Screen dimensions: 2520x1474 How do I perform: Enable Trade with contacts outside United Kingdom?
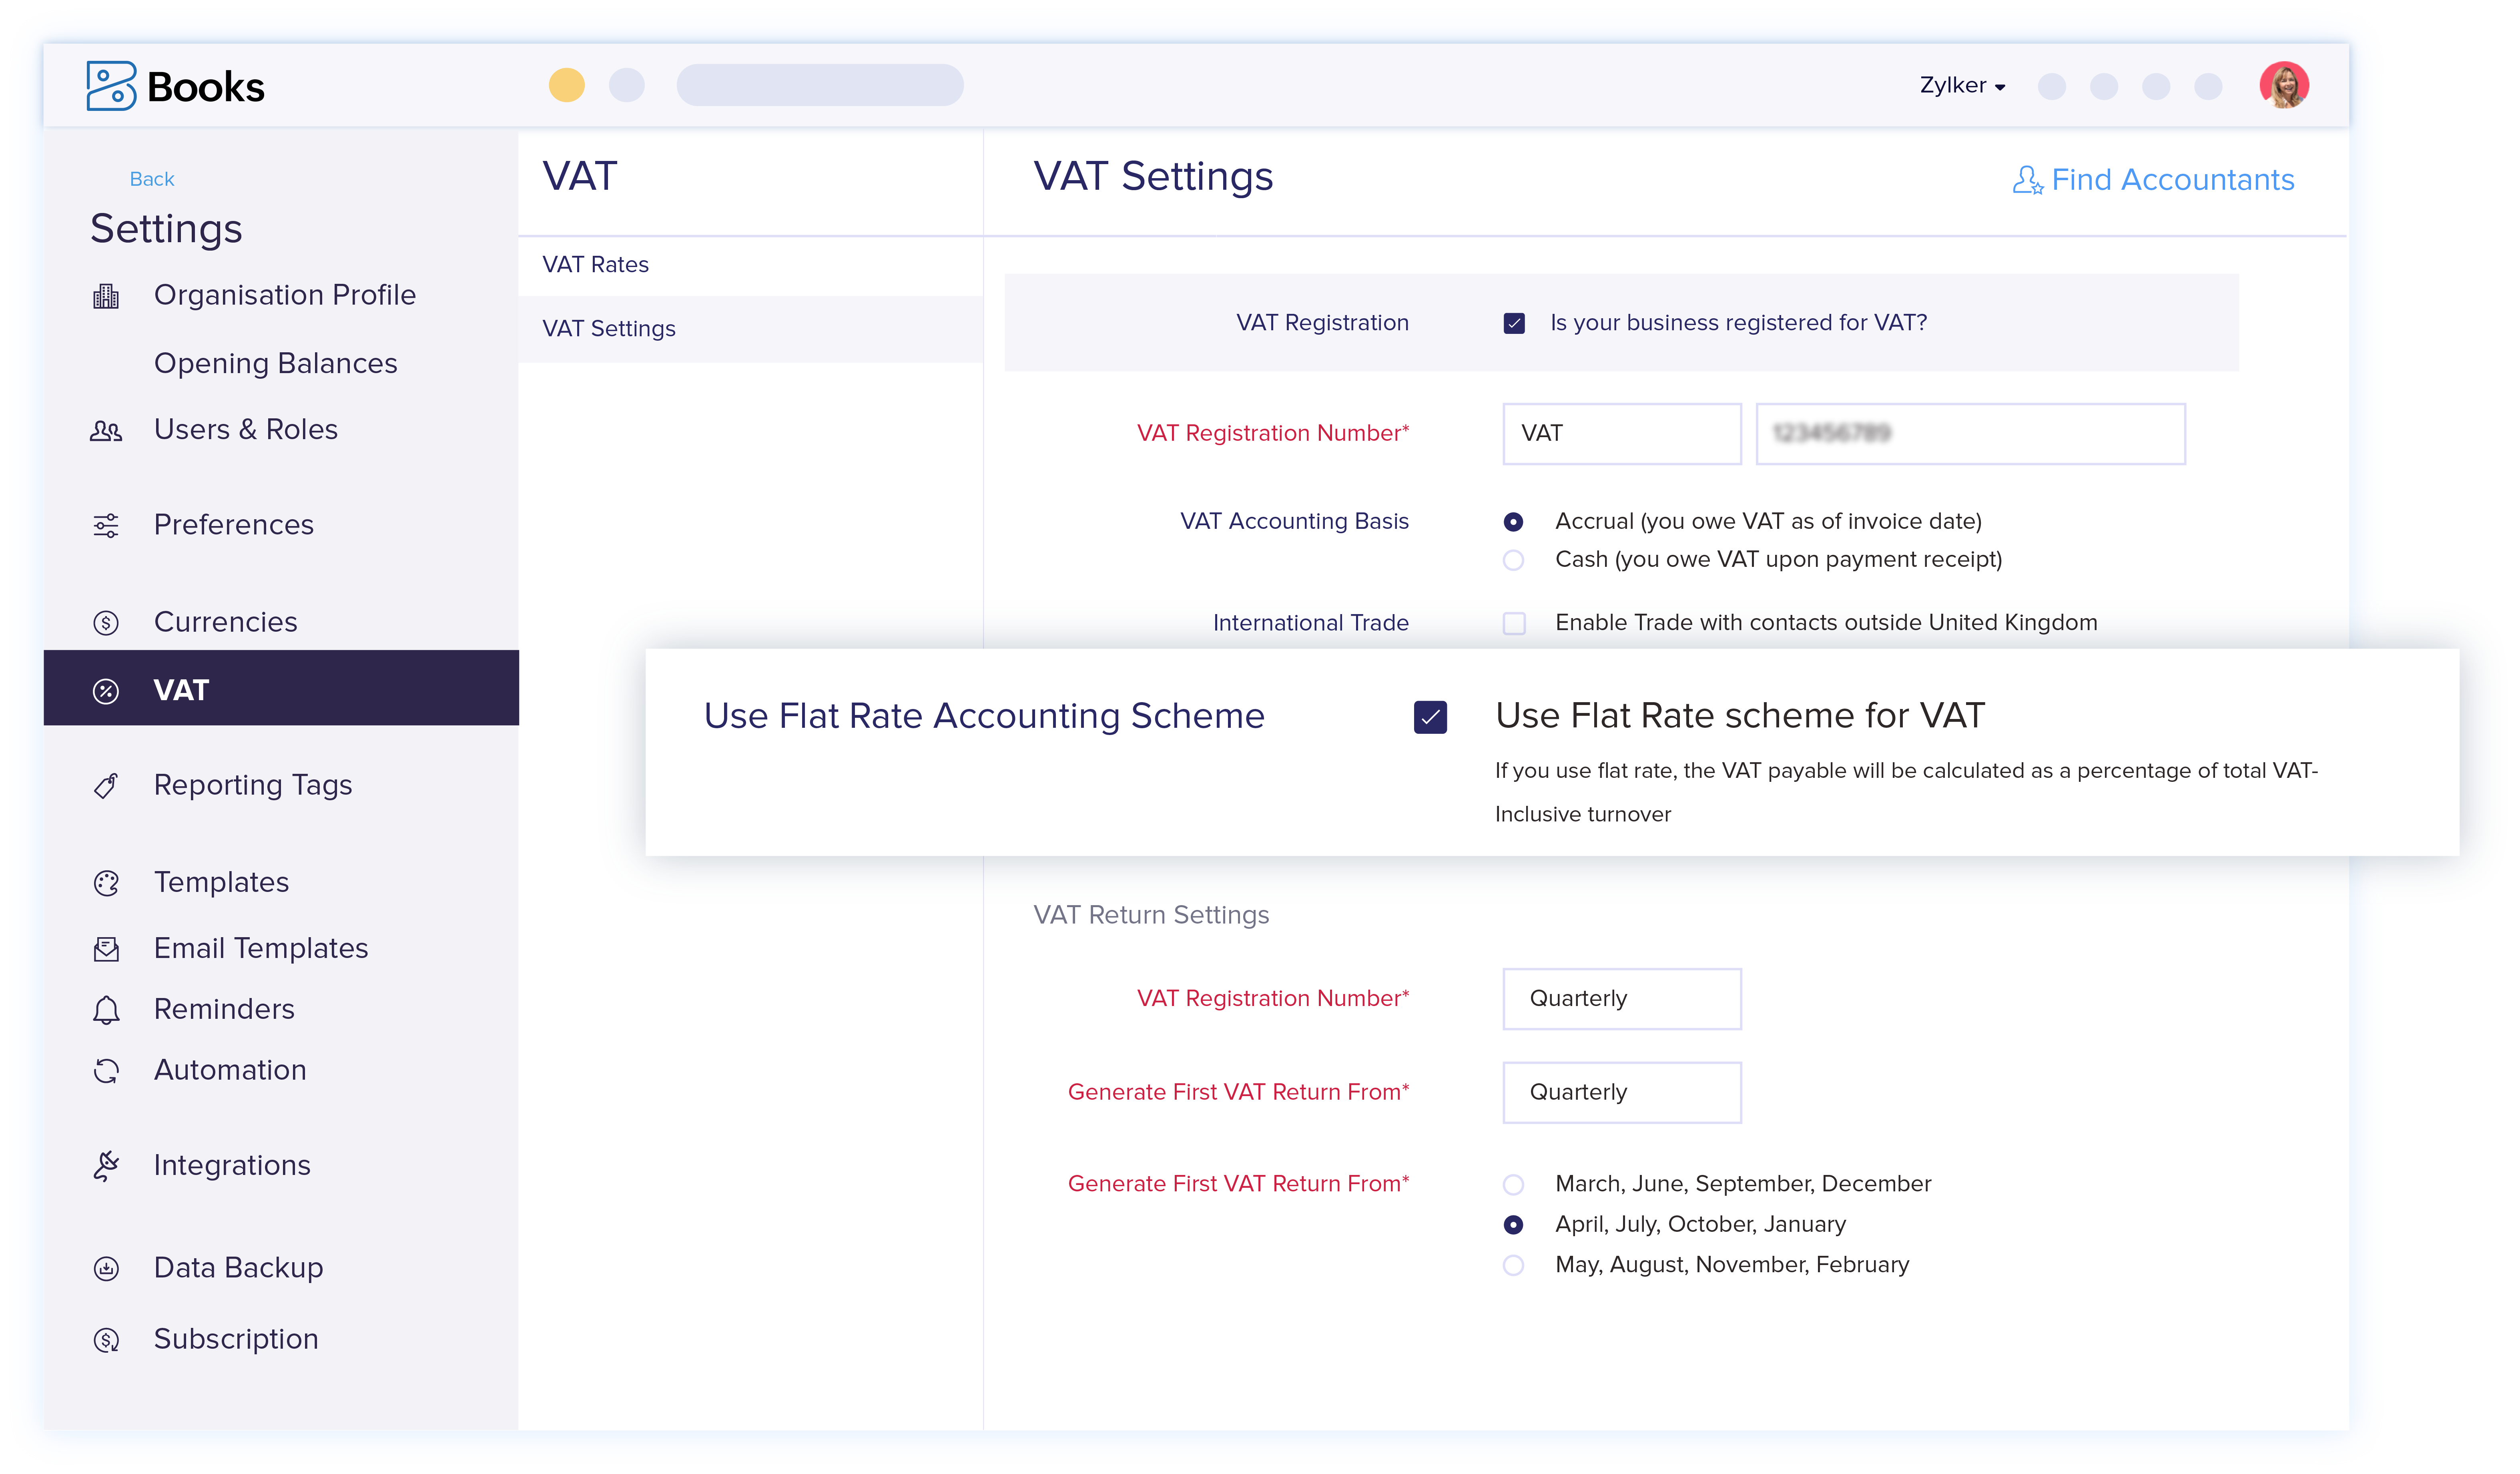coord(1514,622)
